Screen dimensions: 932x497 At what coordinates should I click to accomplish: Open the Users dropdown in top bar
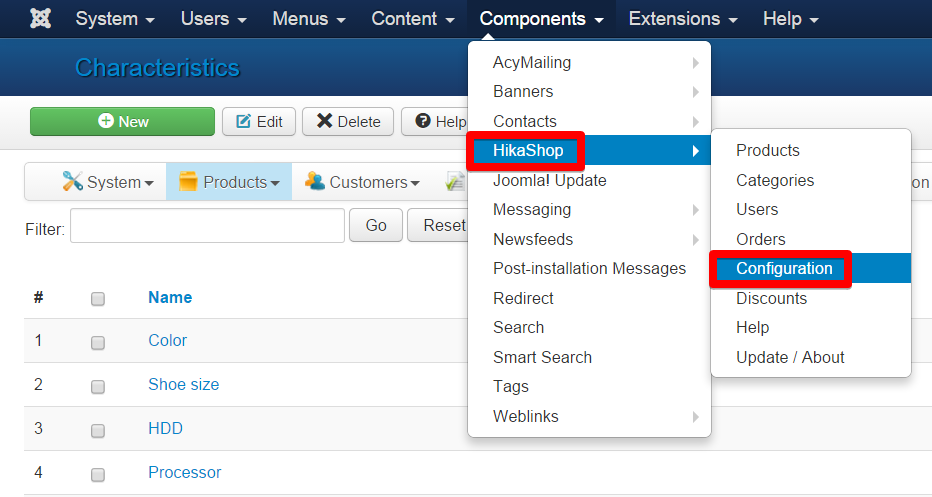coord(213,19)
